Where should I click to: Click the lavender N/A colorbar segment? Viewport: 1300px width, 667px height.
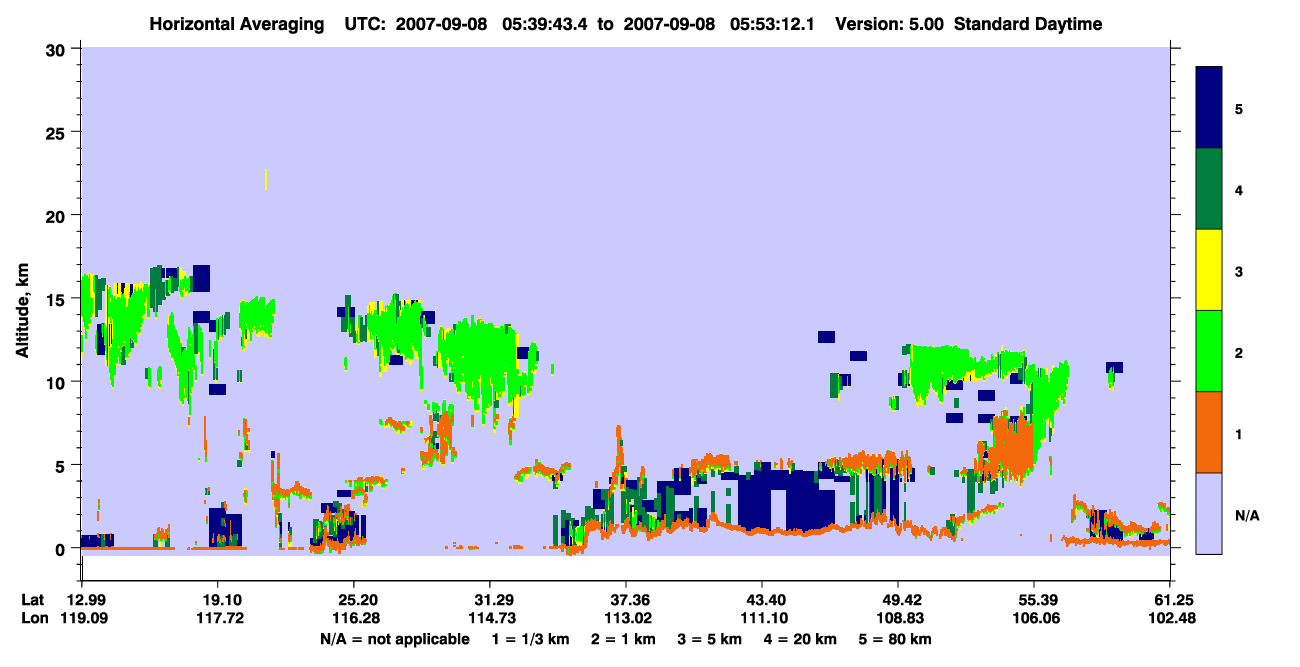coord(1209,513)
